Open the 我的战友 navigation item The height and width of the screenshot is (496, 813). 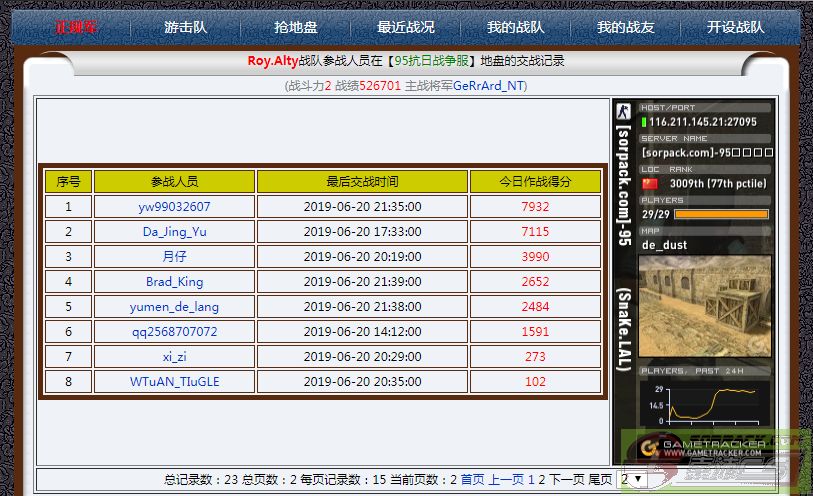point(625,27)
